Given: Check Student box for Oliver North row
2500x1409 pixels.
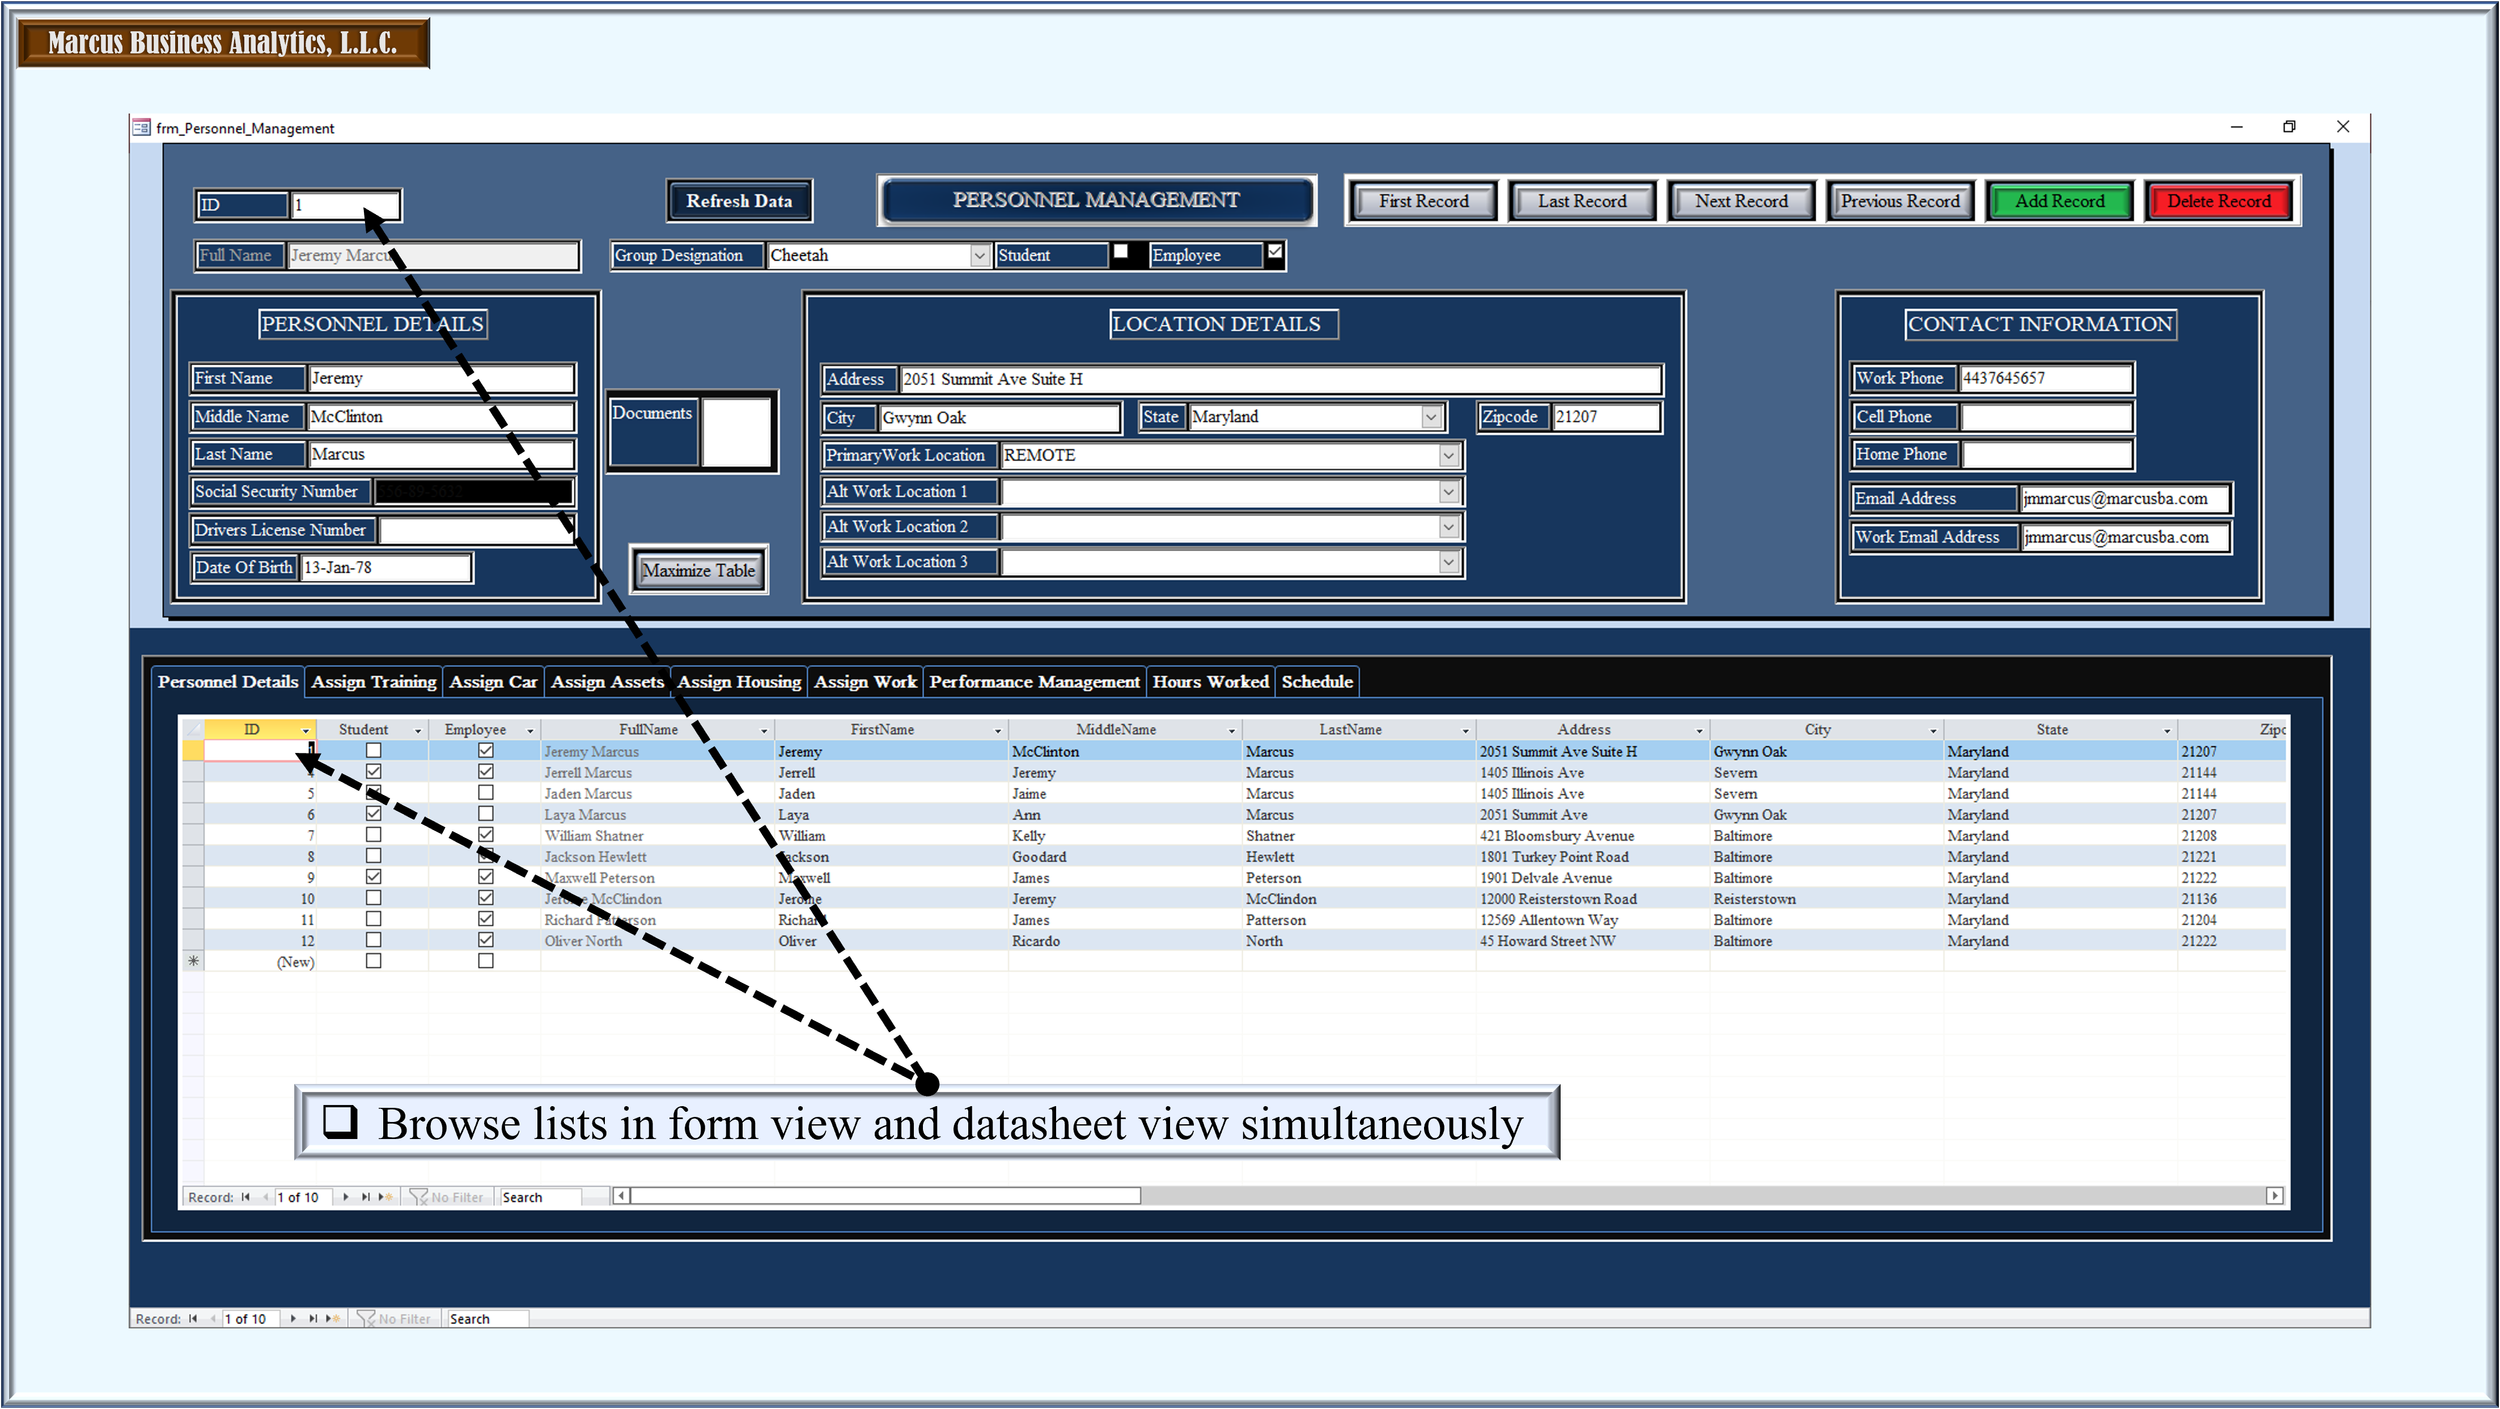Looking at the screenshot, I should click(373, 940).
